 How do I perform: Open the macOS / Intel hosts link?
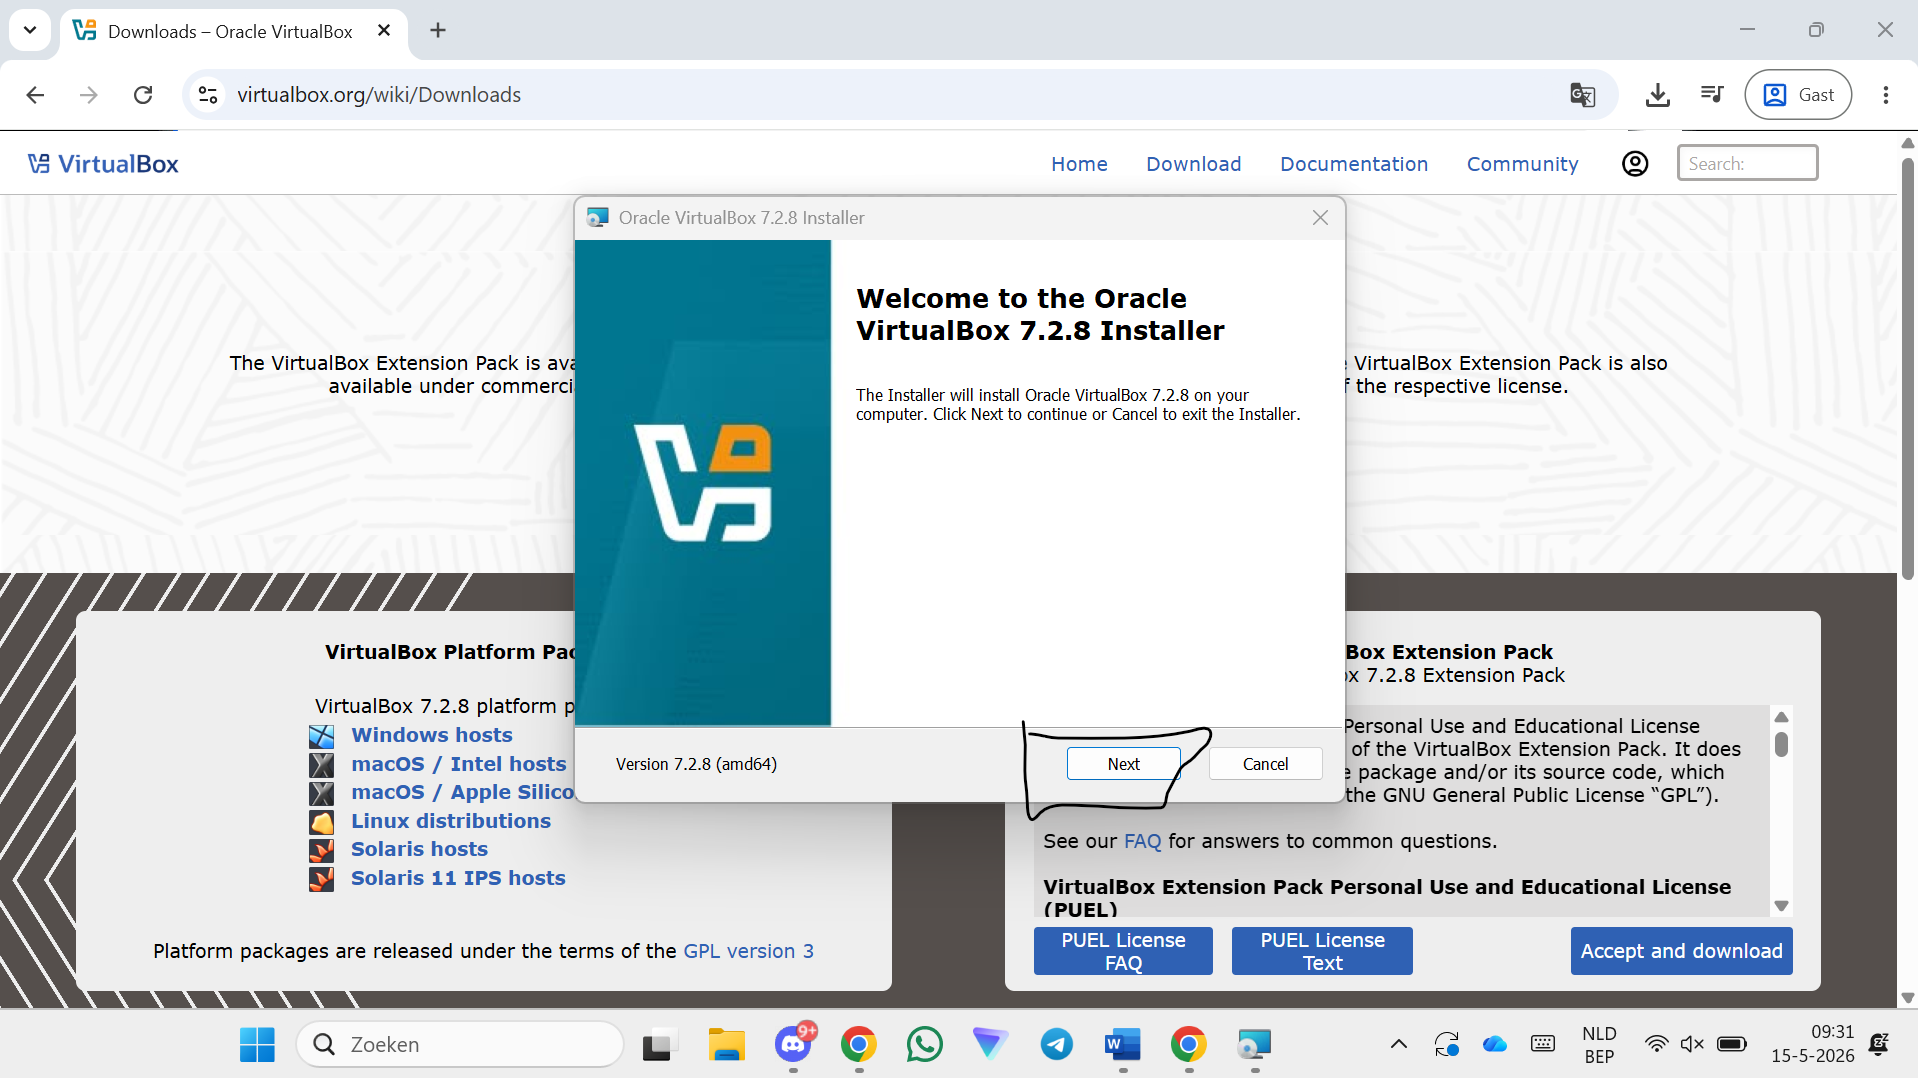pos(458,764)
